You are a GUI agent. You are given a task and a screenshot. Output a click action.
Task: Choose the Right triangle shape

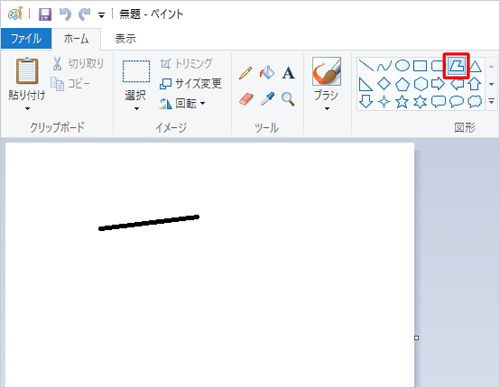(366, 84)
